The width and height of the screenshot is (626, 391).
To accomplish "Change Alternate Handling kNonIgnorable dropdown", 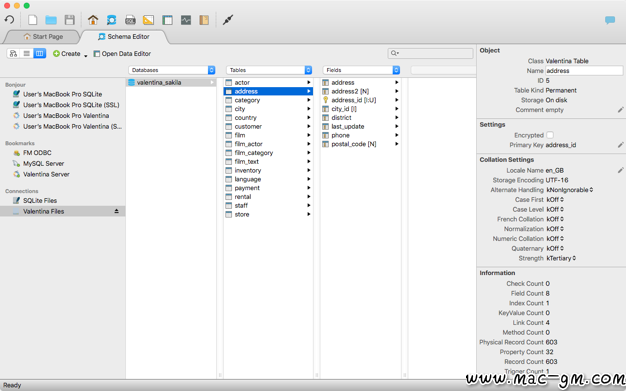I will point(569,190).
